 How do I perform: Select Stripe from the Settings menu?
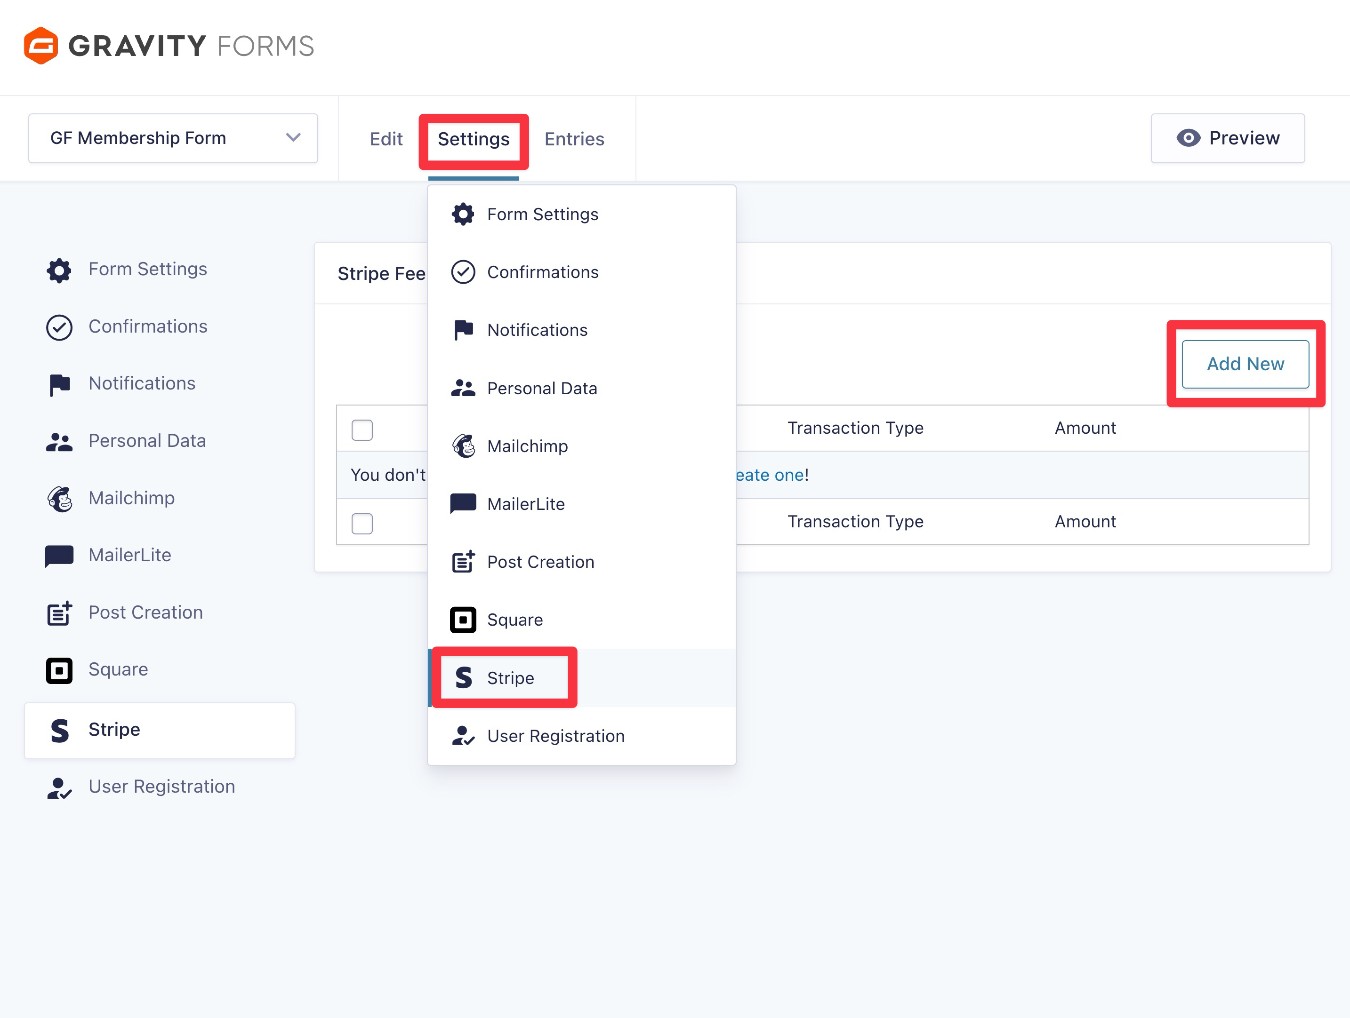point(505,678)
